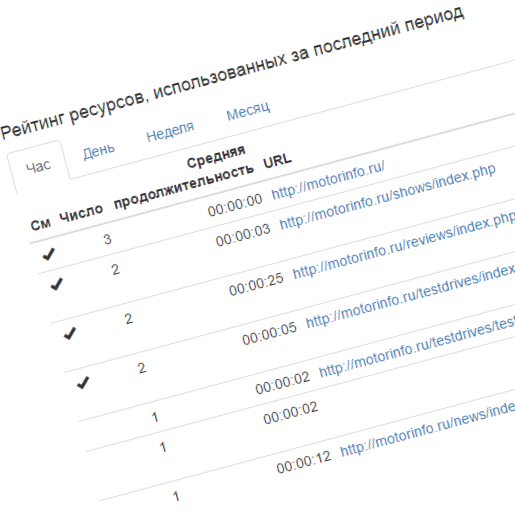Click the URL column header
The height and width of the screenshot is (515, 515).
point(277,161)
